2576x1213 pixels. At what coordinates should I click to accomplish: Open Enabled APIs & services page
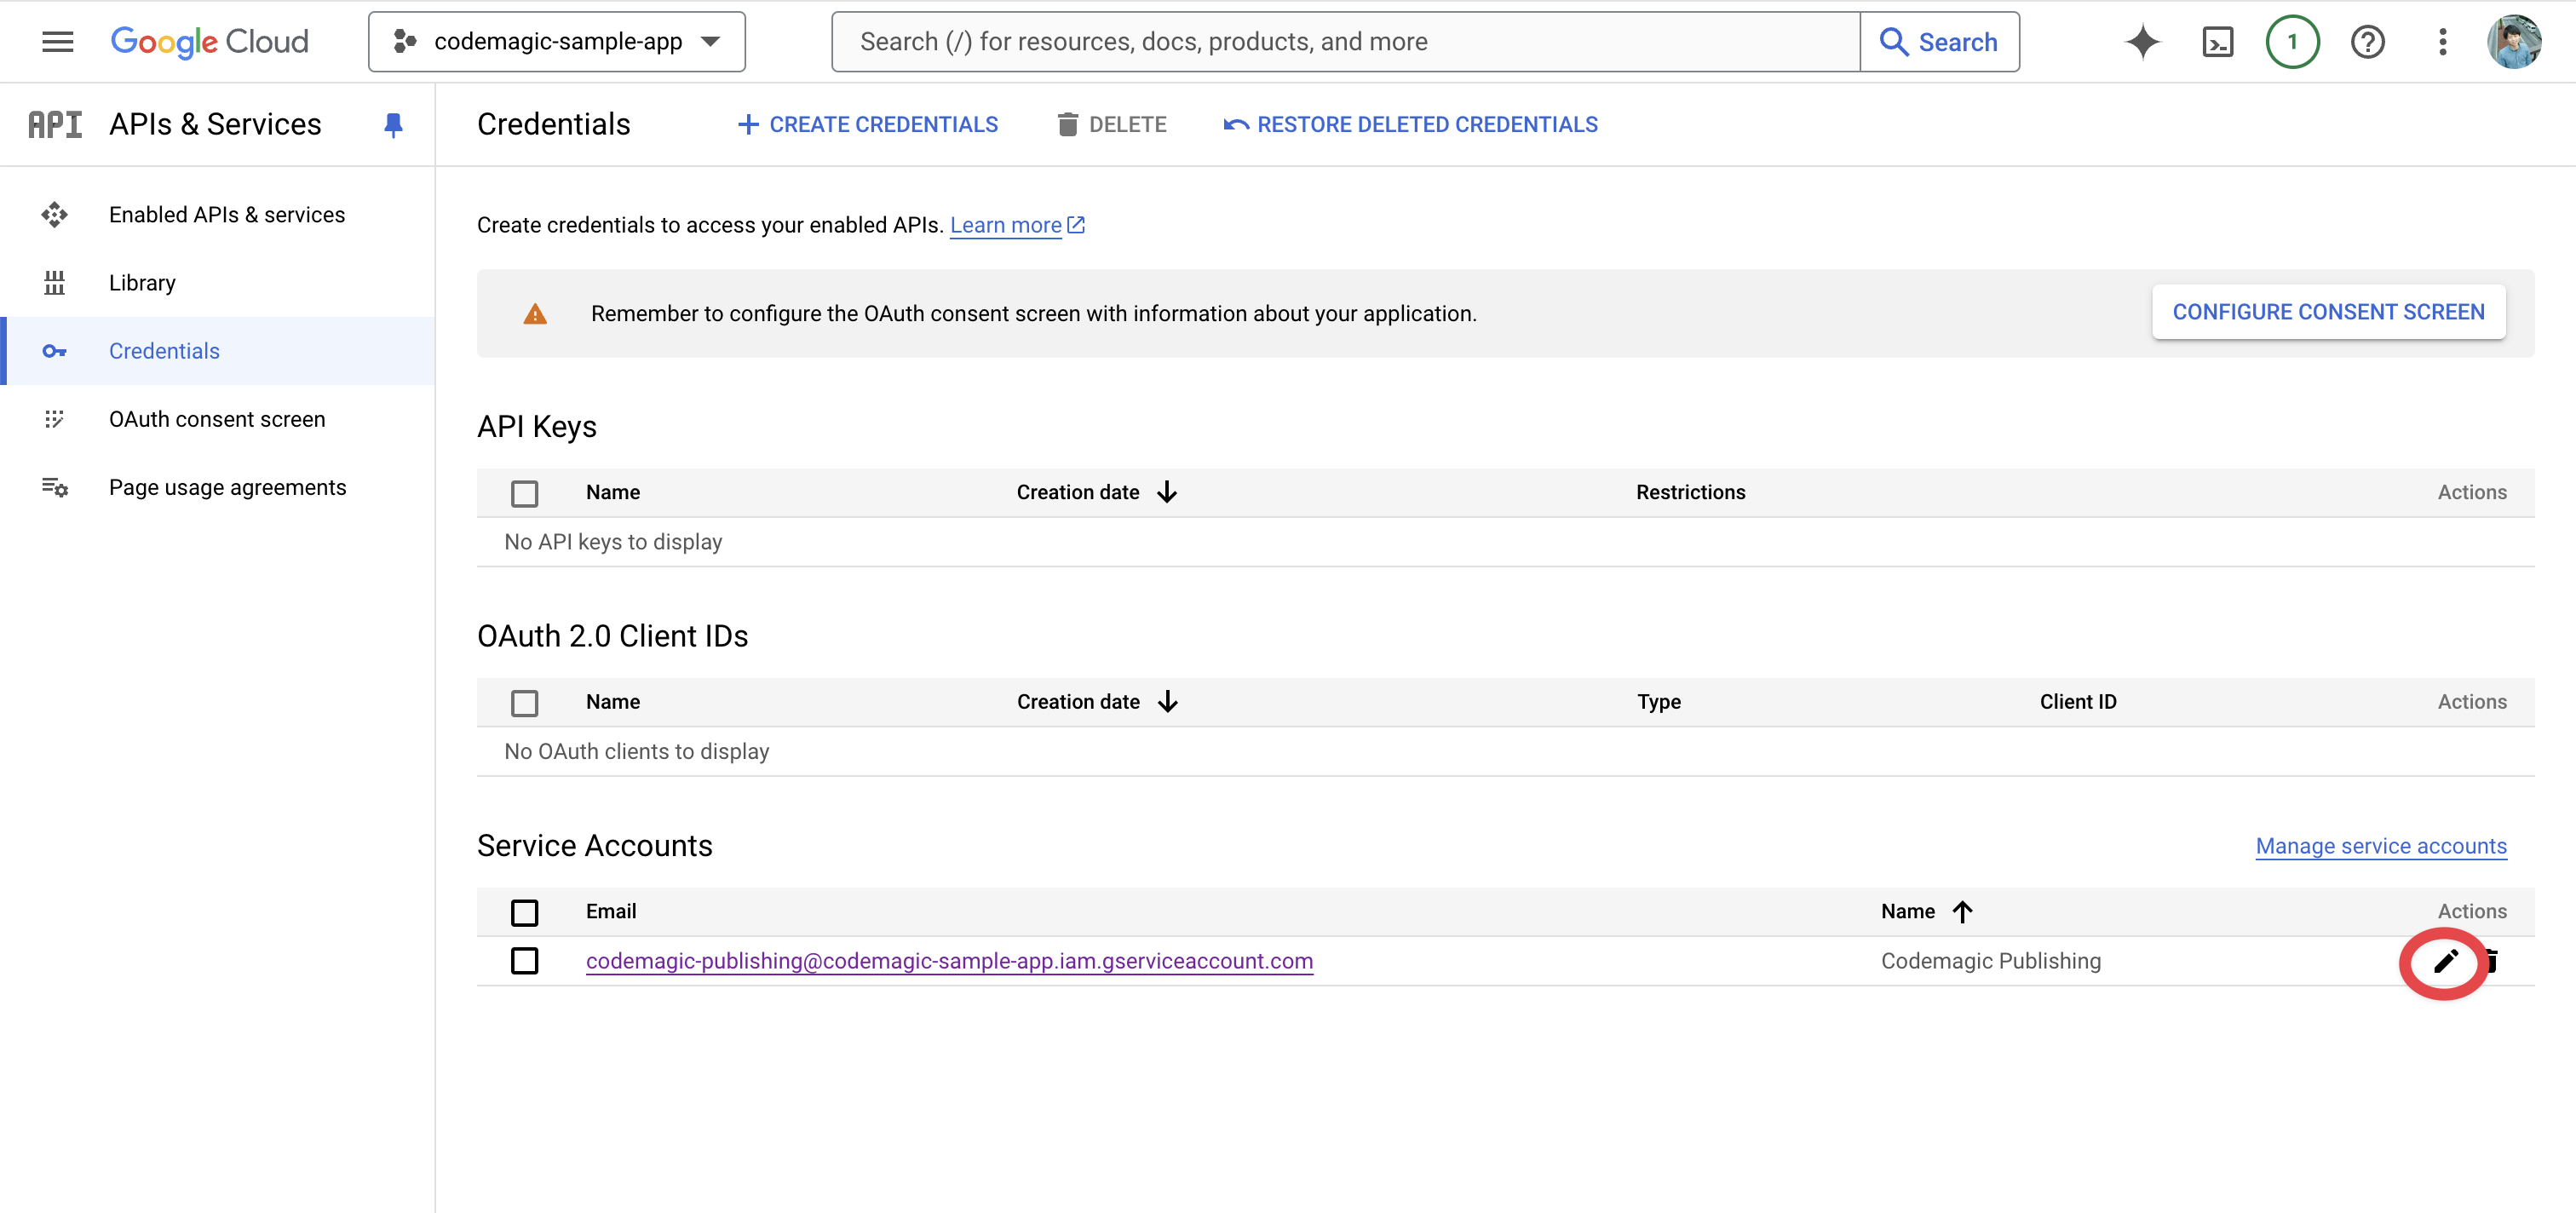pos(217,215)
